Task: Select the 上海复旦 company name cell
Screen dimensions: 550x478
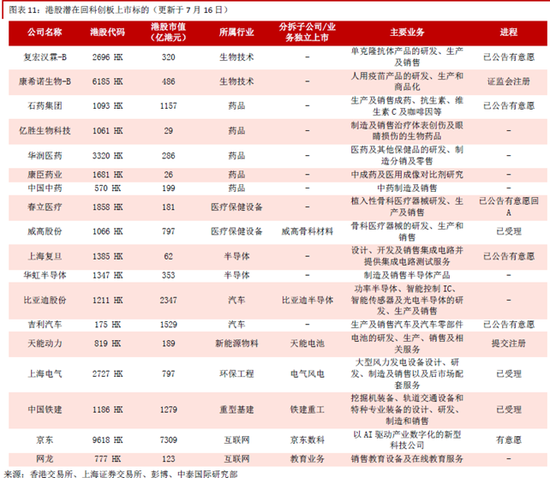Action: [x=45, y=256]
